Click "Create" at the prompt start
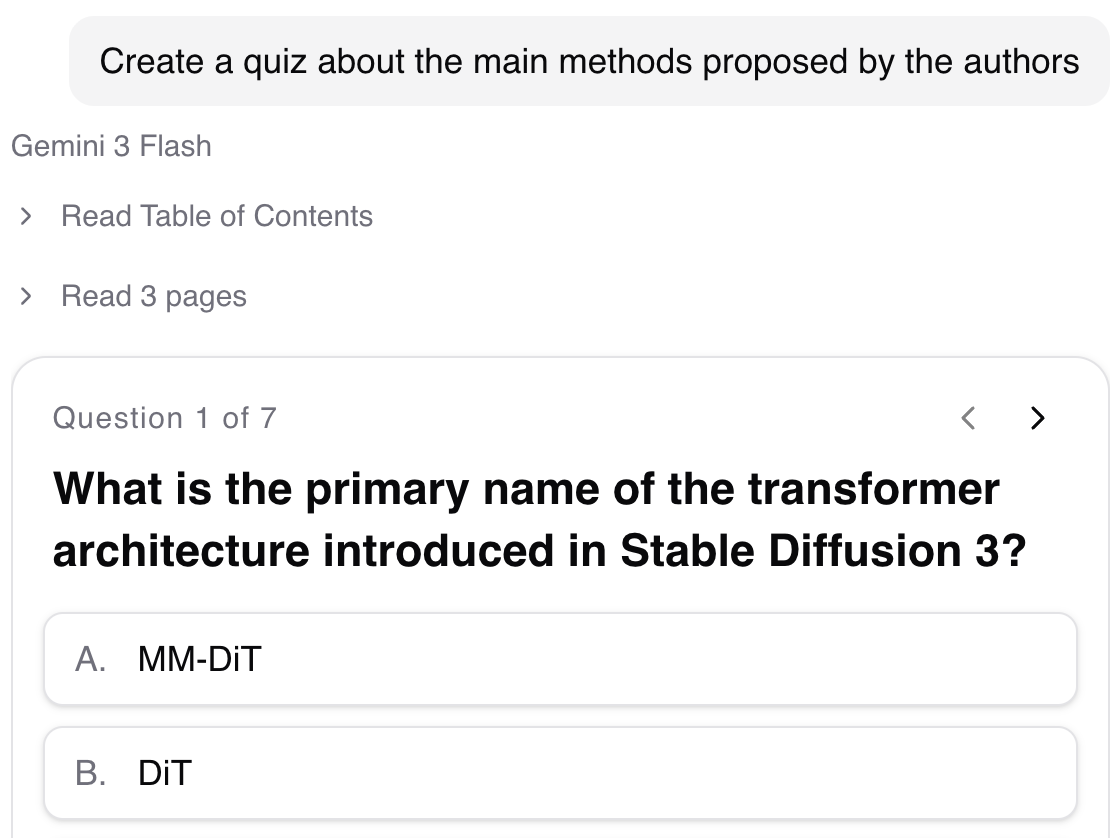The image size is (1118, 838). point(151,62)
